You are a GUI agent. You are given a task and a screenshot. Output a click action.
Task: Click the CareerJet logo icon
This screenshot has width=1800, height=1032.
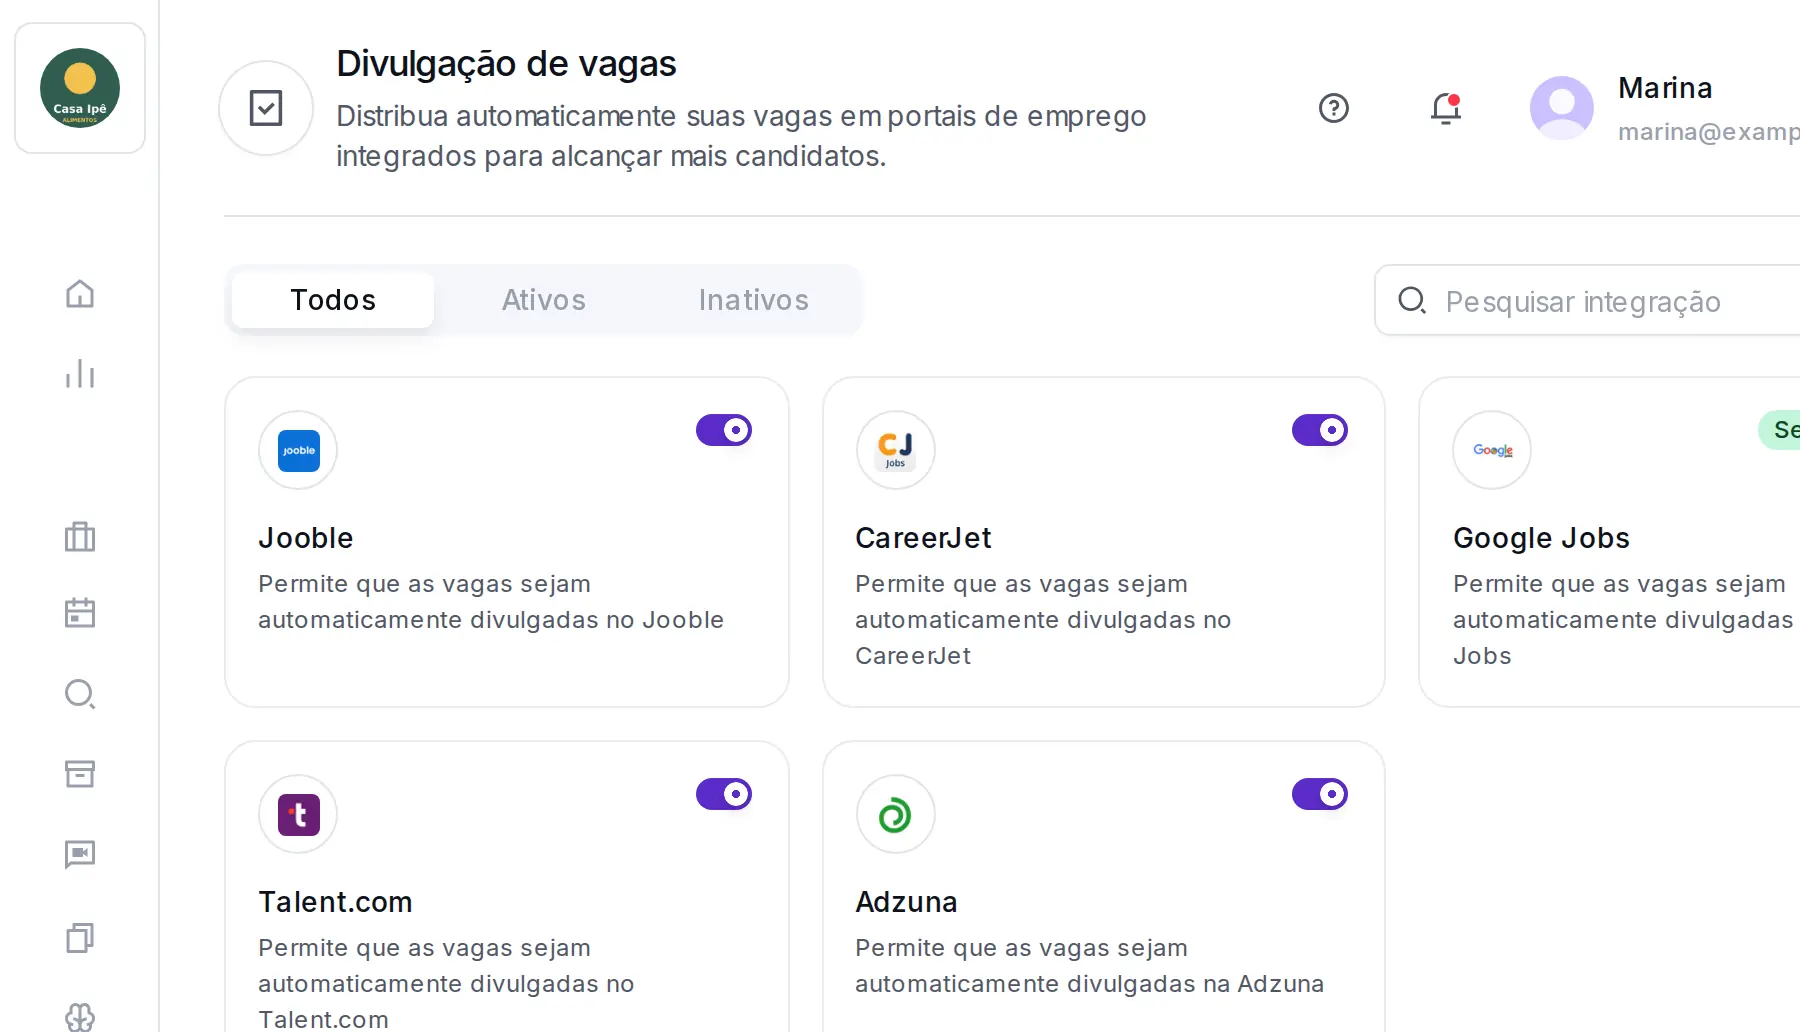pyautogui.click(x=896, y=450)
